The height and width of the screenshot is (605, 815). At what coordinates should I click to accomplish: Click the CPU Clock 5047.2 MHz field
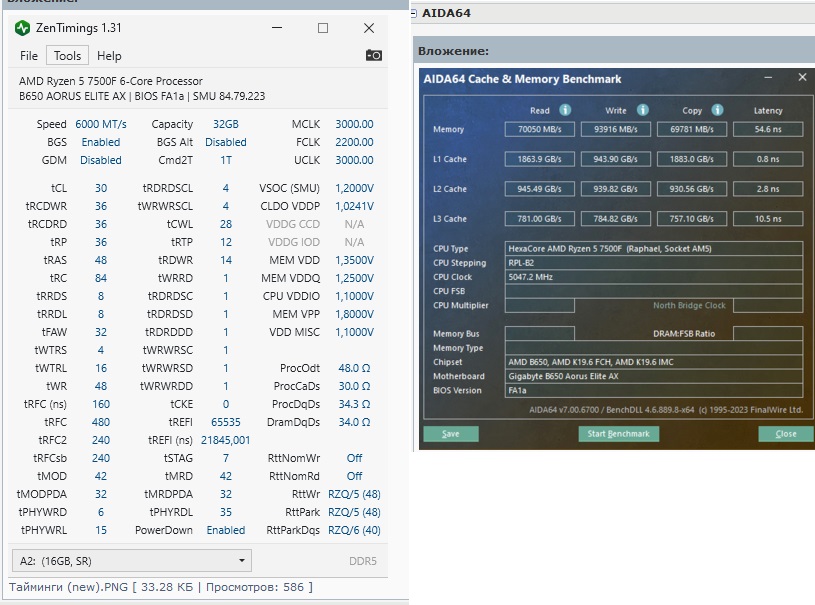[x=654, y=277]
